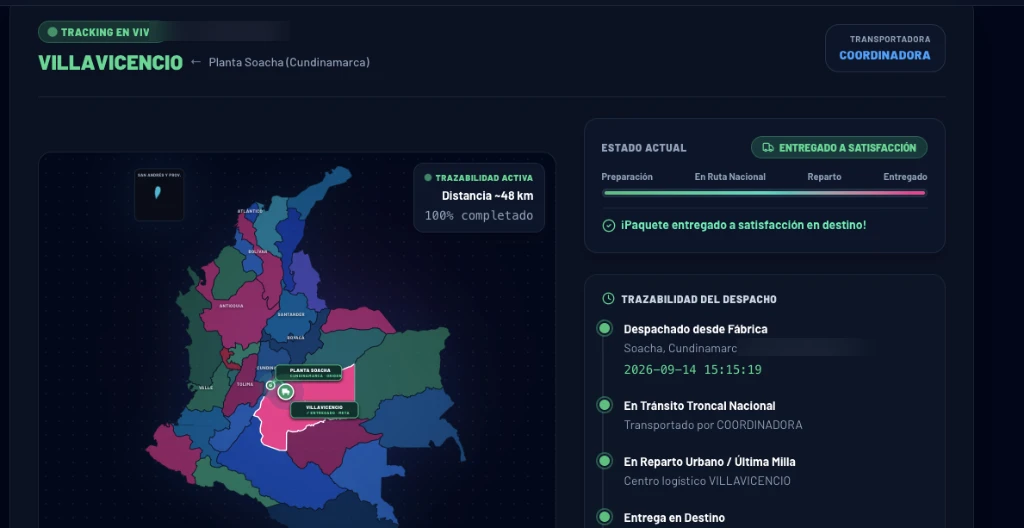Click the truck marker on the map
Viewport: 1024px width, 528px height.
[285, 392]
